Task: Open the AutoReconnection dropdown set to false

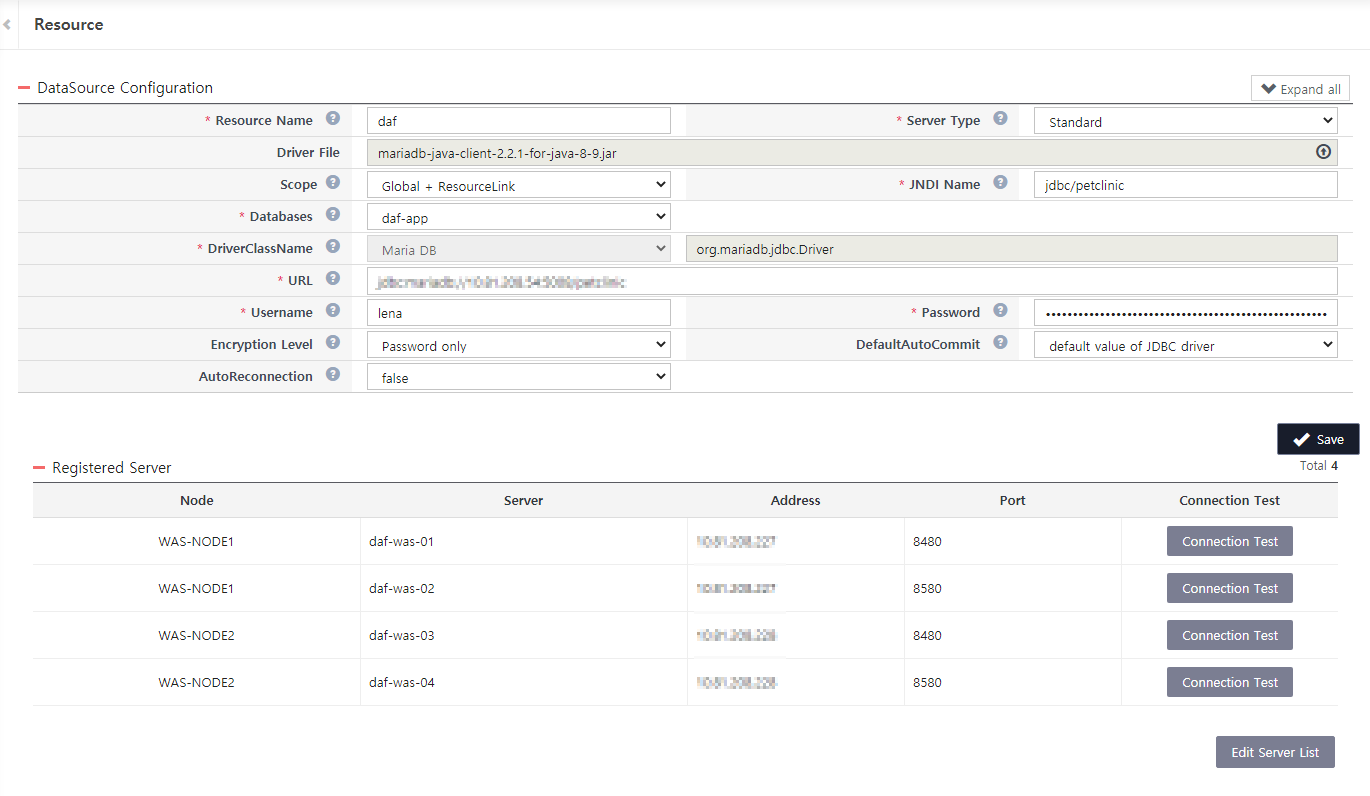Action: pyautogui.click(x=518, y=377)
